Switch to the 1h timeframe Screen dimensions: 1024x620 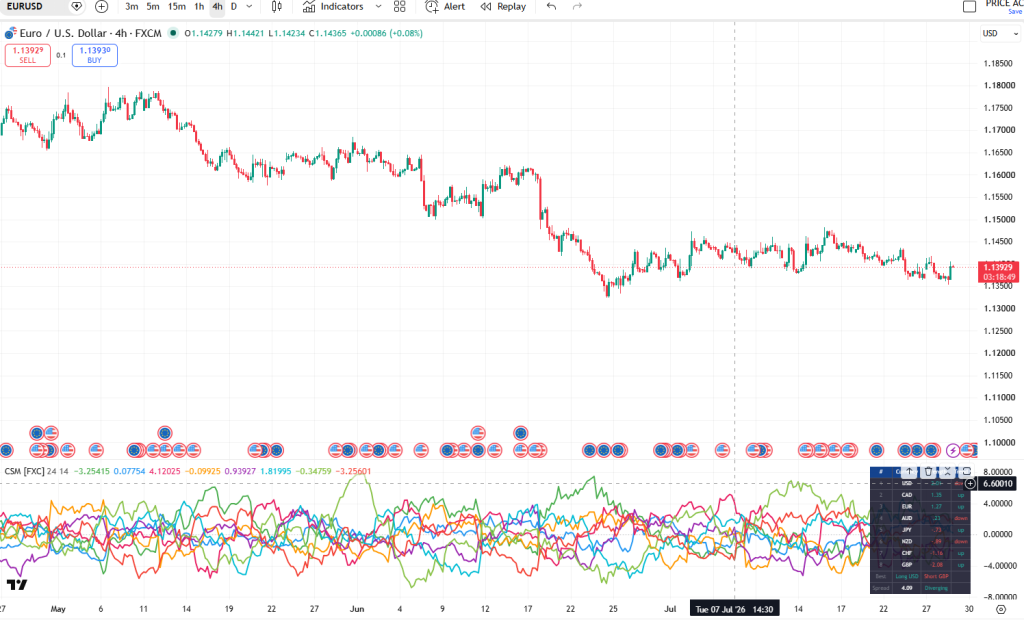[199, 7]
